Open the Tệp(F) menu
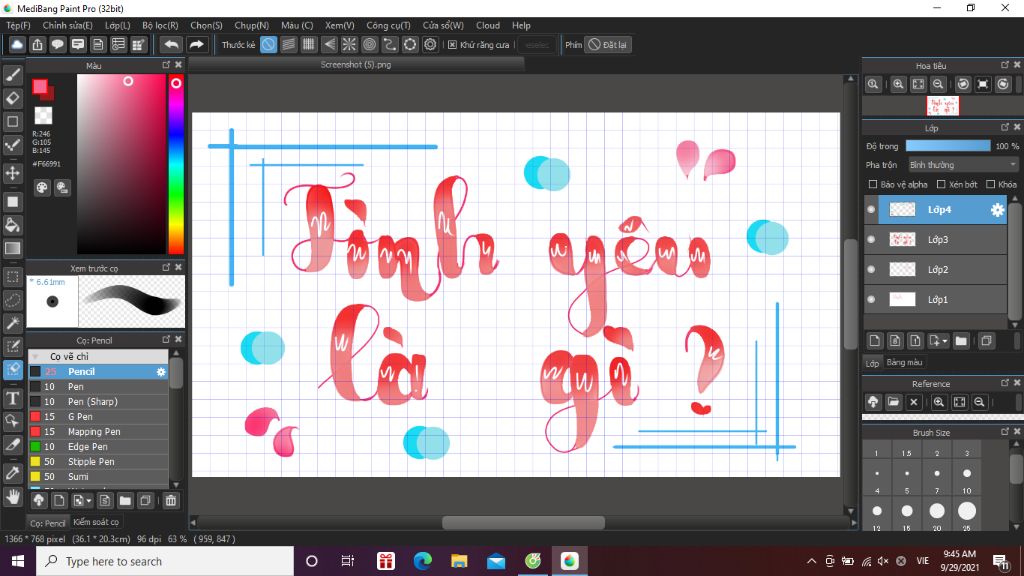The width and height of the screenshot is (1024, 576). click(18, 25)
